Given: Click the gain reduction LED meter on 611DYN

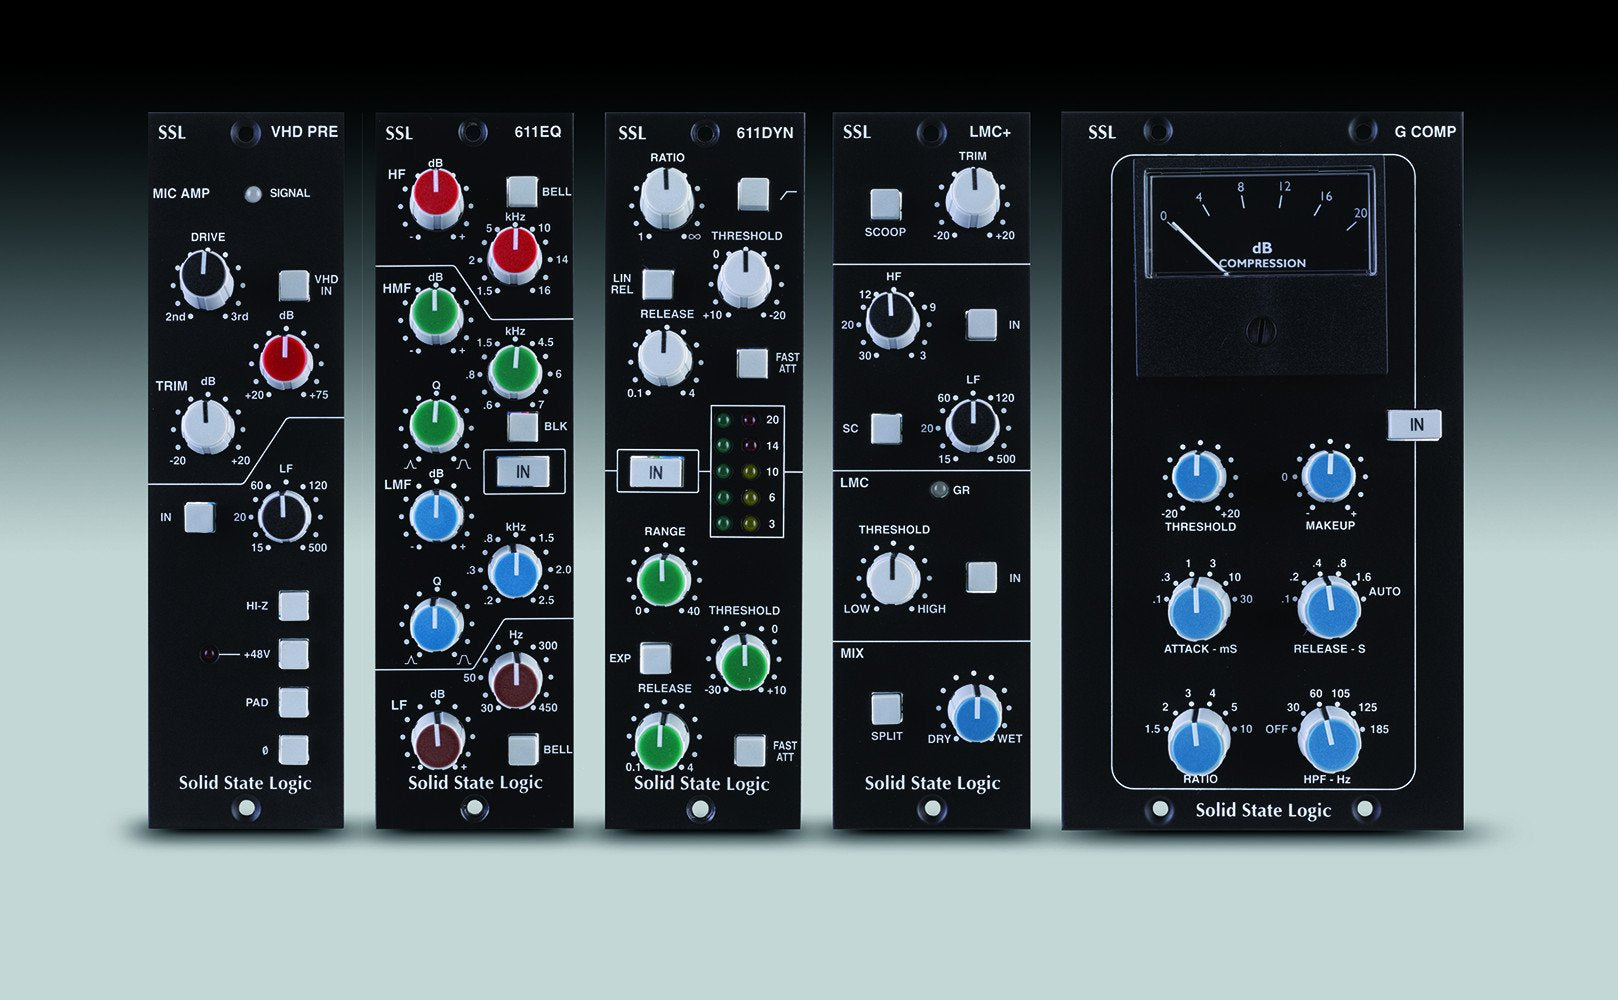Looking at the screenshot, I should click(x=746, y=471).
